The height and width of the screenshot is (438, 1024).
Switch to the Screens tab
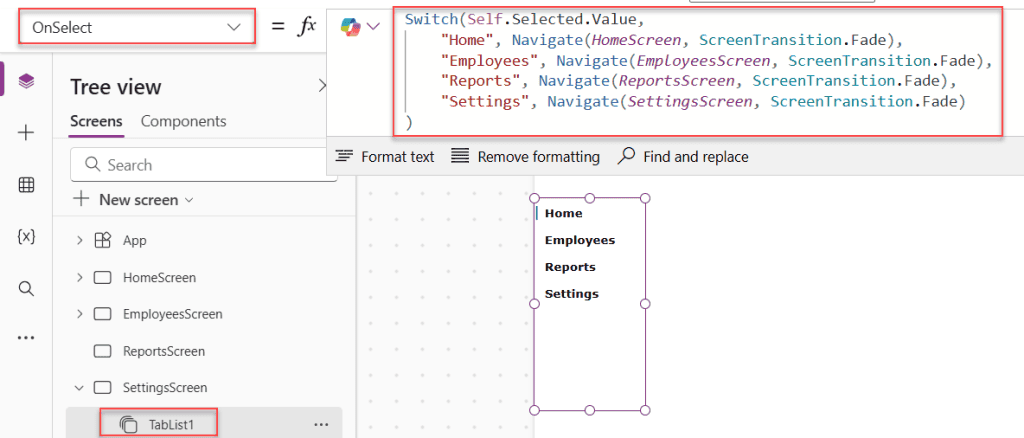[96, 121]
